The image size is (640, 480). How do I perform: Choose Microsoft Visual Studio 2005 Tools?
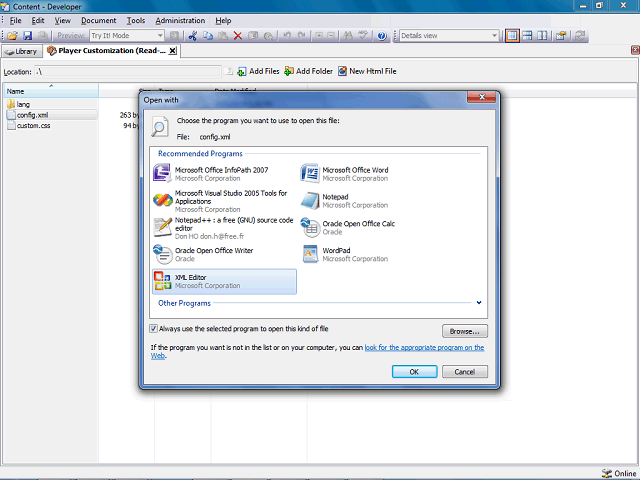[x=224, y=200]
